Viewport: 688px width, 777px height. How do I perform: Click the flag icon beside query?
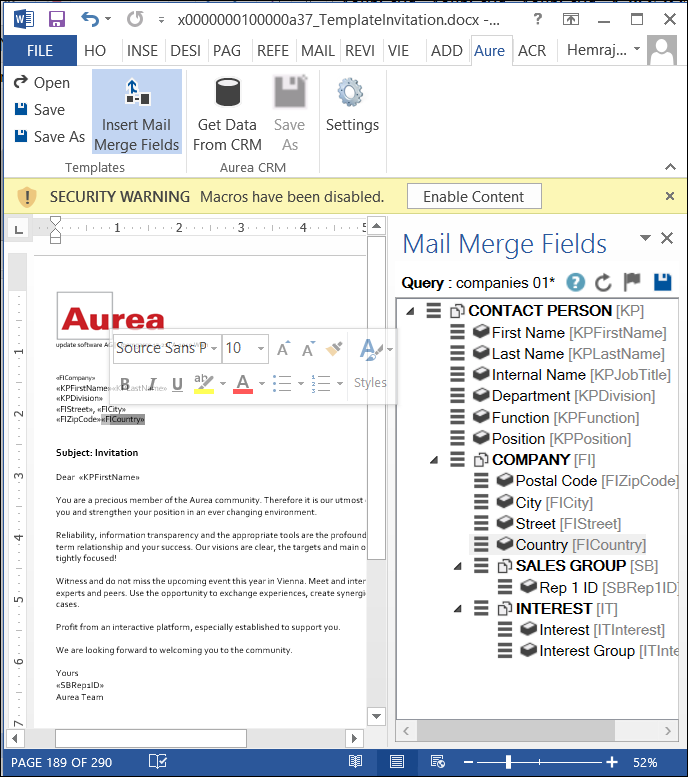coord(632,282)
